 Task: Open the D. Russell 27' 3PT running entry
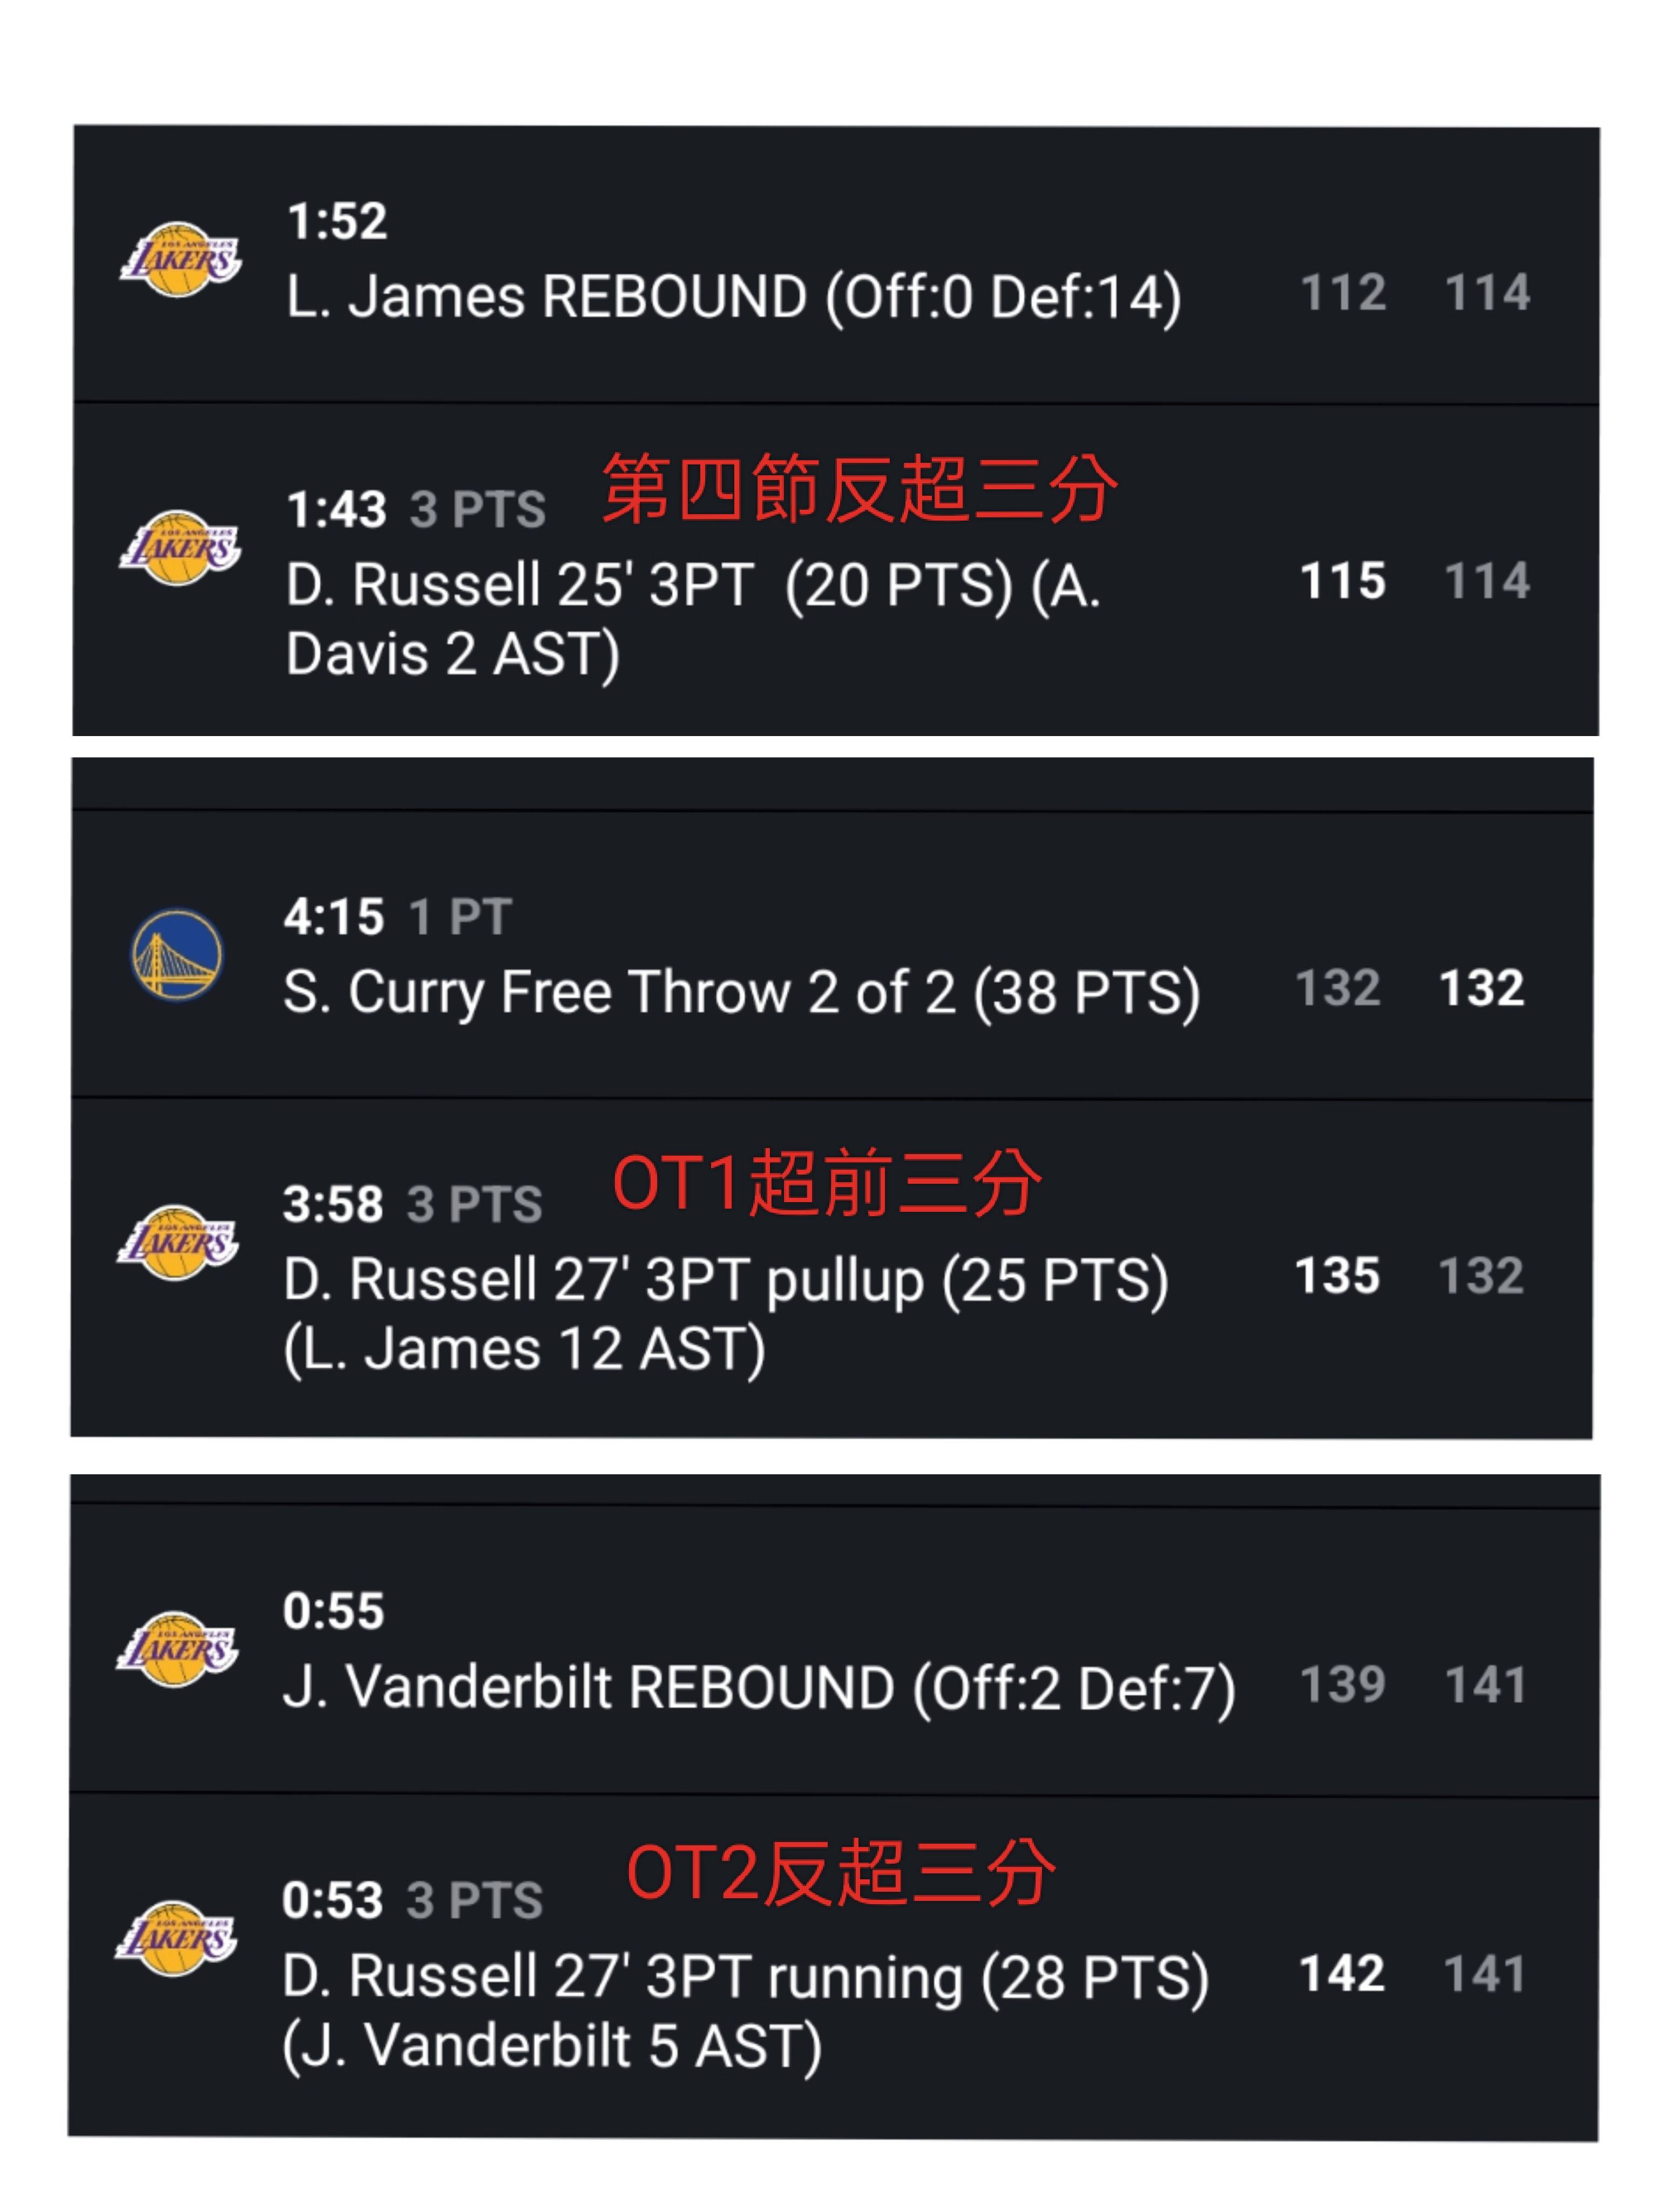834,1967
